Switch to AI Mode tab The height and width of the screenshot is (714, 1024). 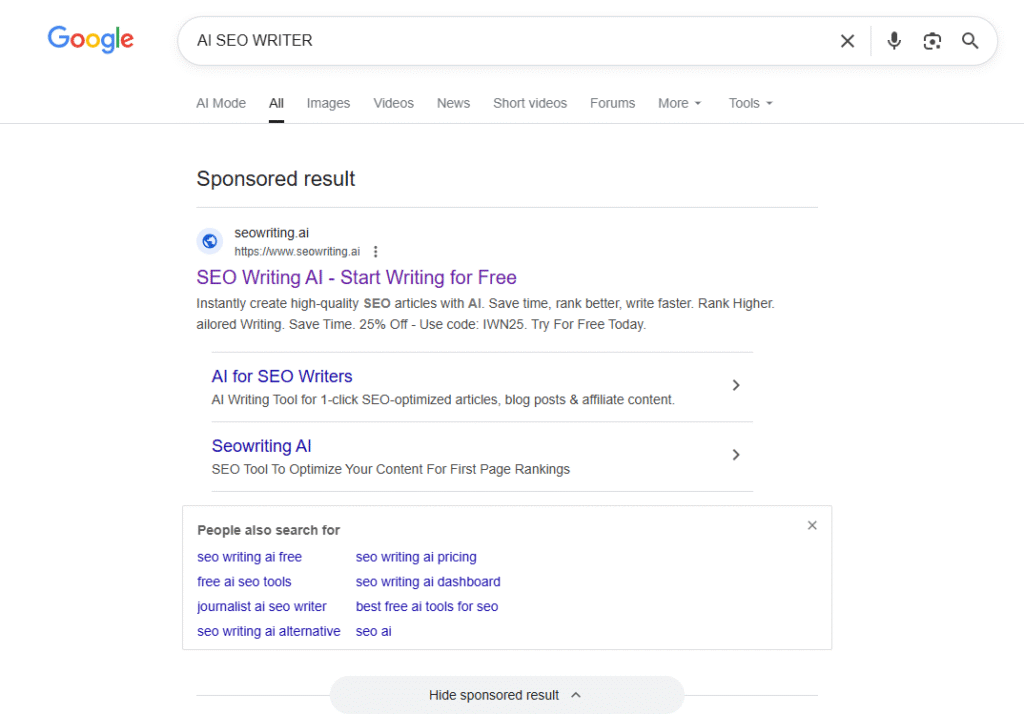coord(221,103)
